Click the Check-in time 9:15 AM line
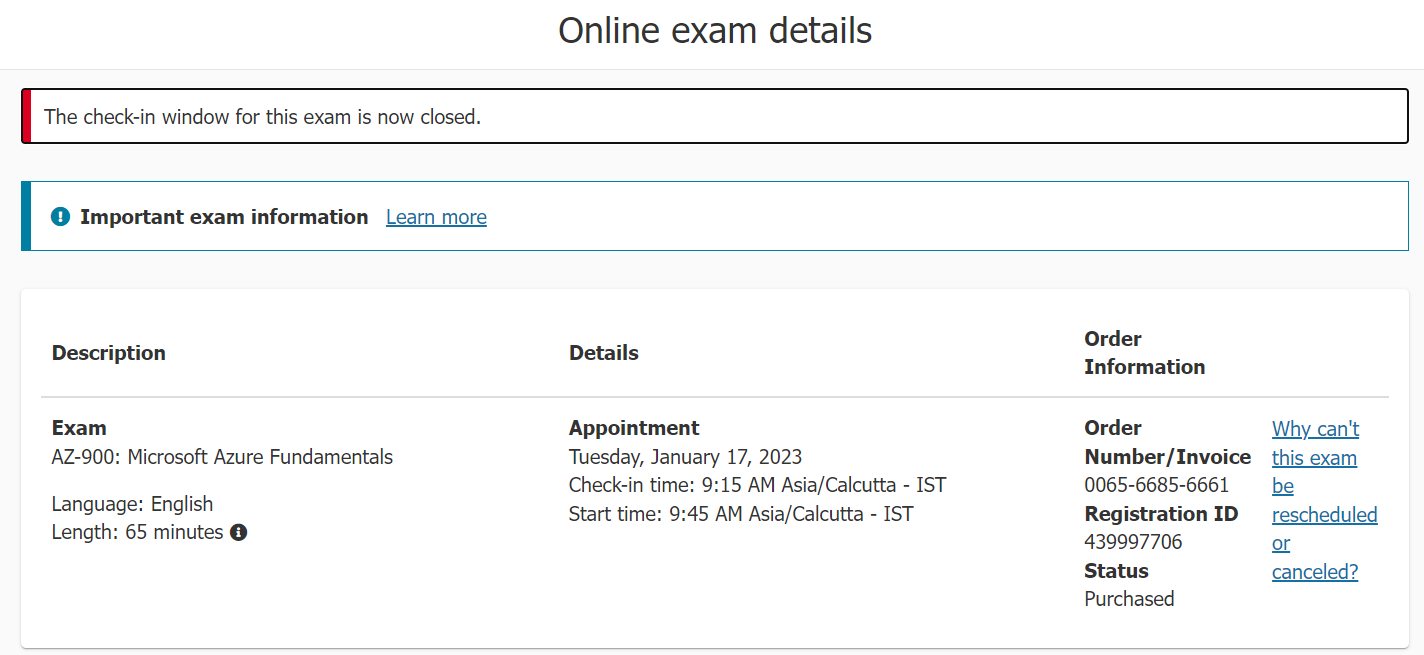Image resolution: width=1424 pixels, height=655 pixels. point(757,485)
